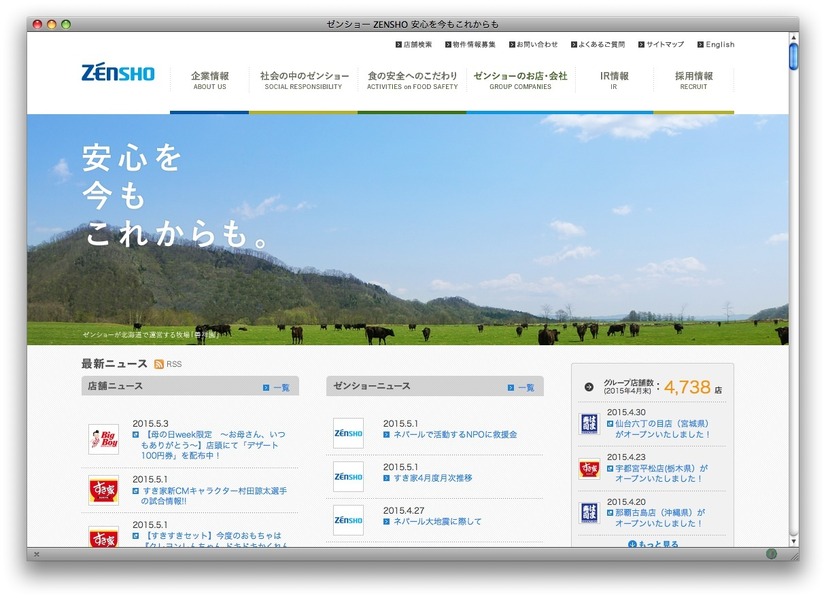The height and width of the screenshot is (598, 826).
Task: Click the store logo beside 那覇古島店
Action: [x=589, y=513]
